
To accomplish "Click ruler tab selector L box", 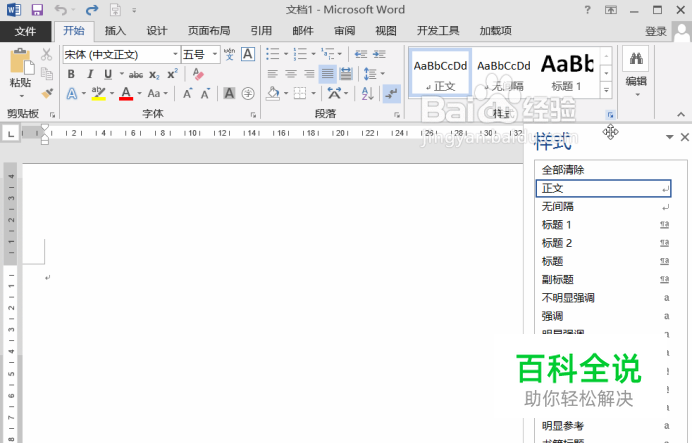I will tap(11, 133).
